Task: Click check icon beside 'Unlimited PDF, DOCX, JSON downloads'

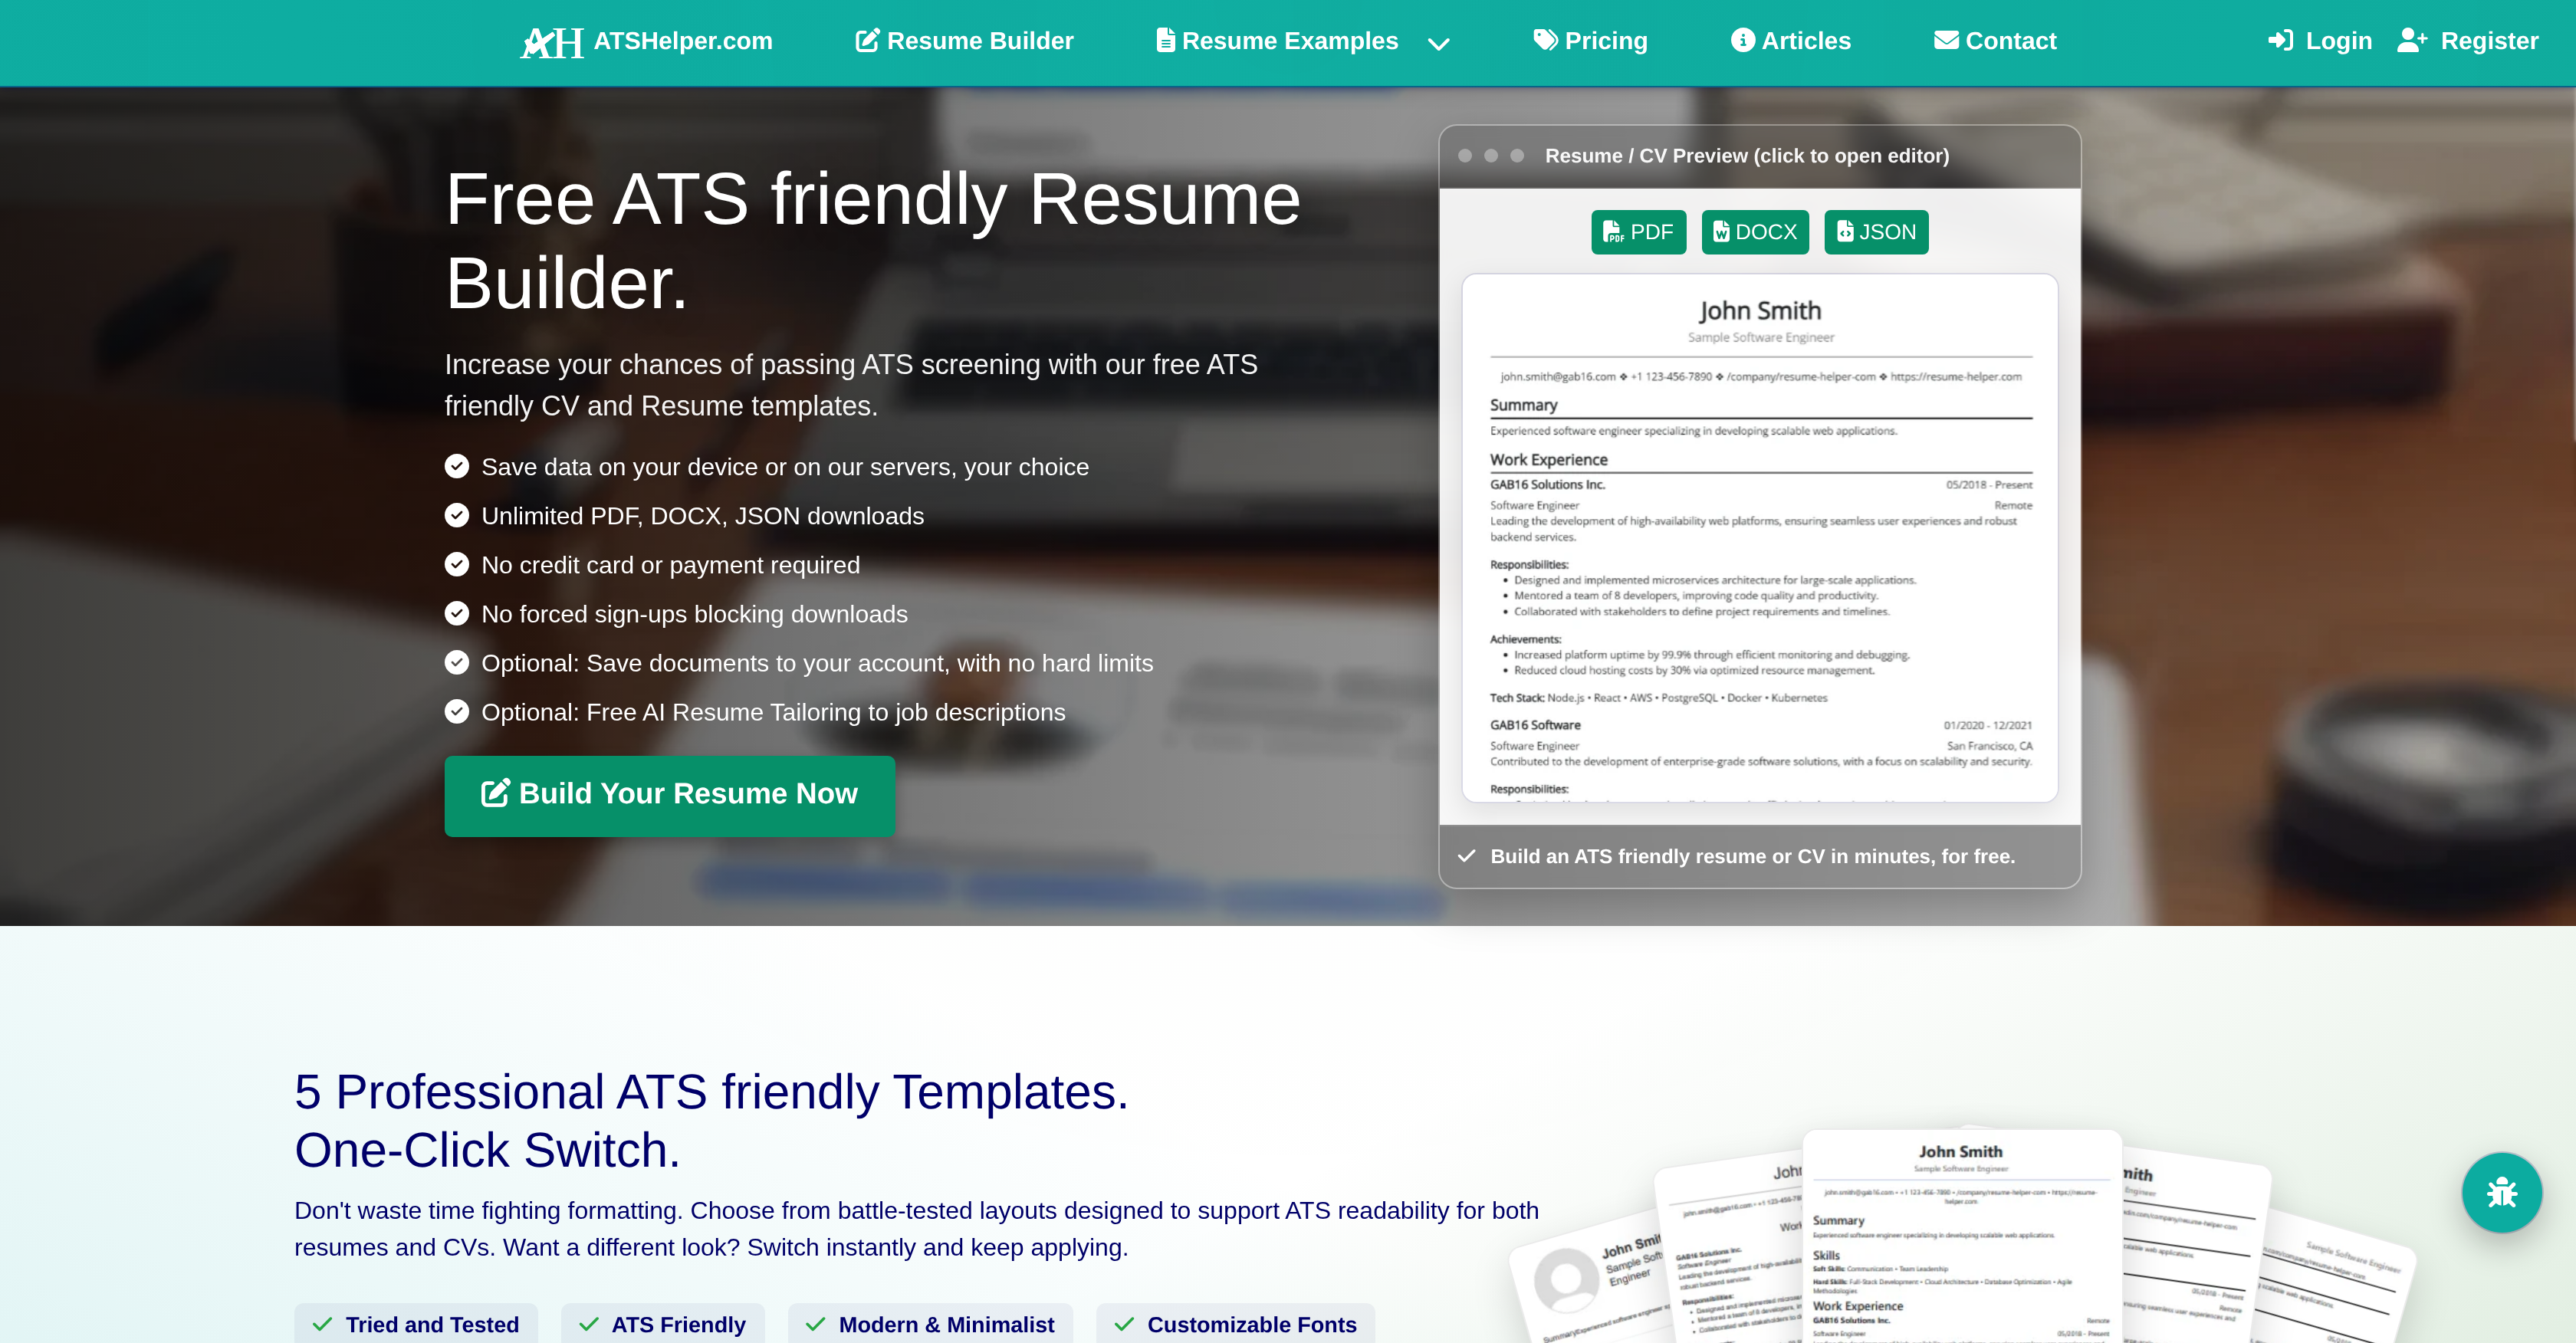Action: click(x=457, y=516)
